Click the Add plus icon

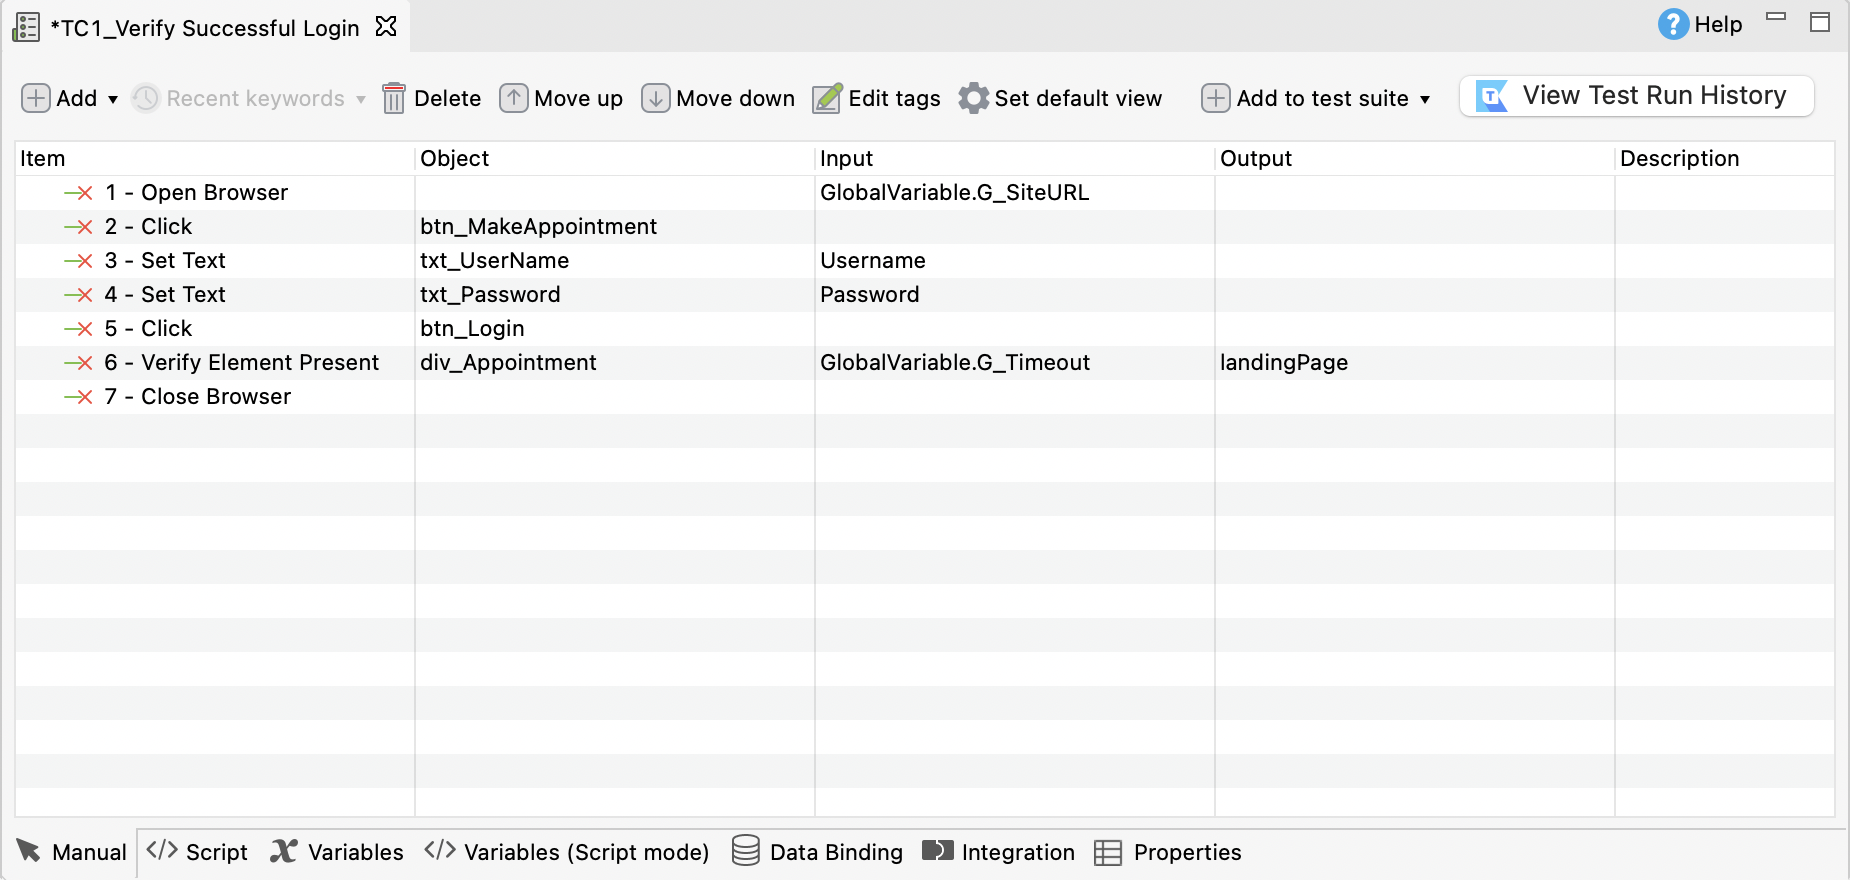[x=36, y=98]
